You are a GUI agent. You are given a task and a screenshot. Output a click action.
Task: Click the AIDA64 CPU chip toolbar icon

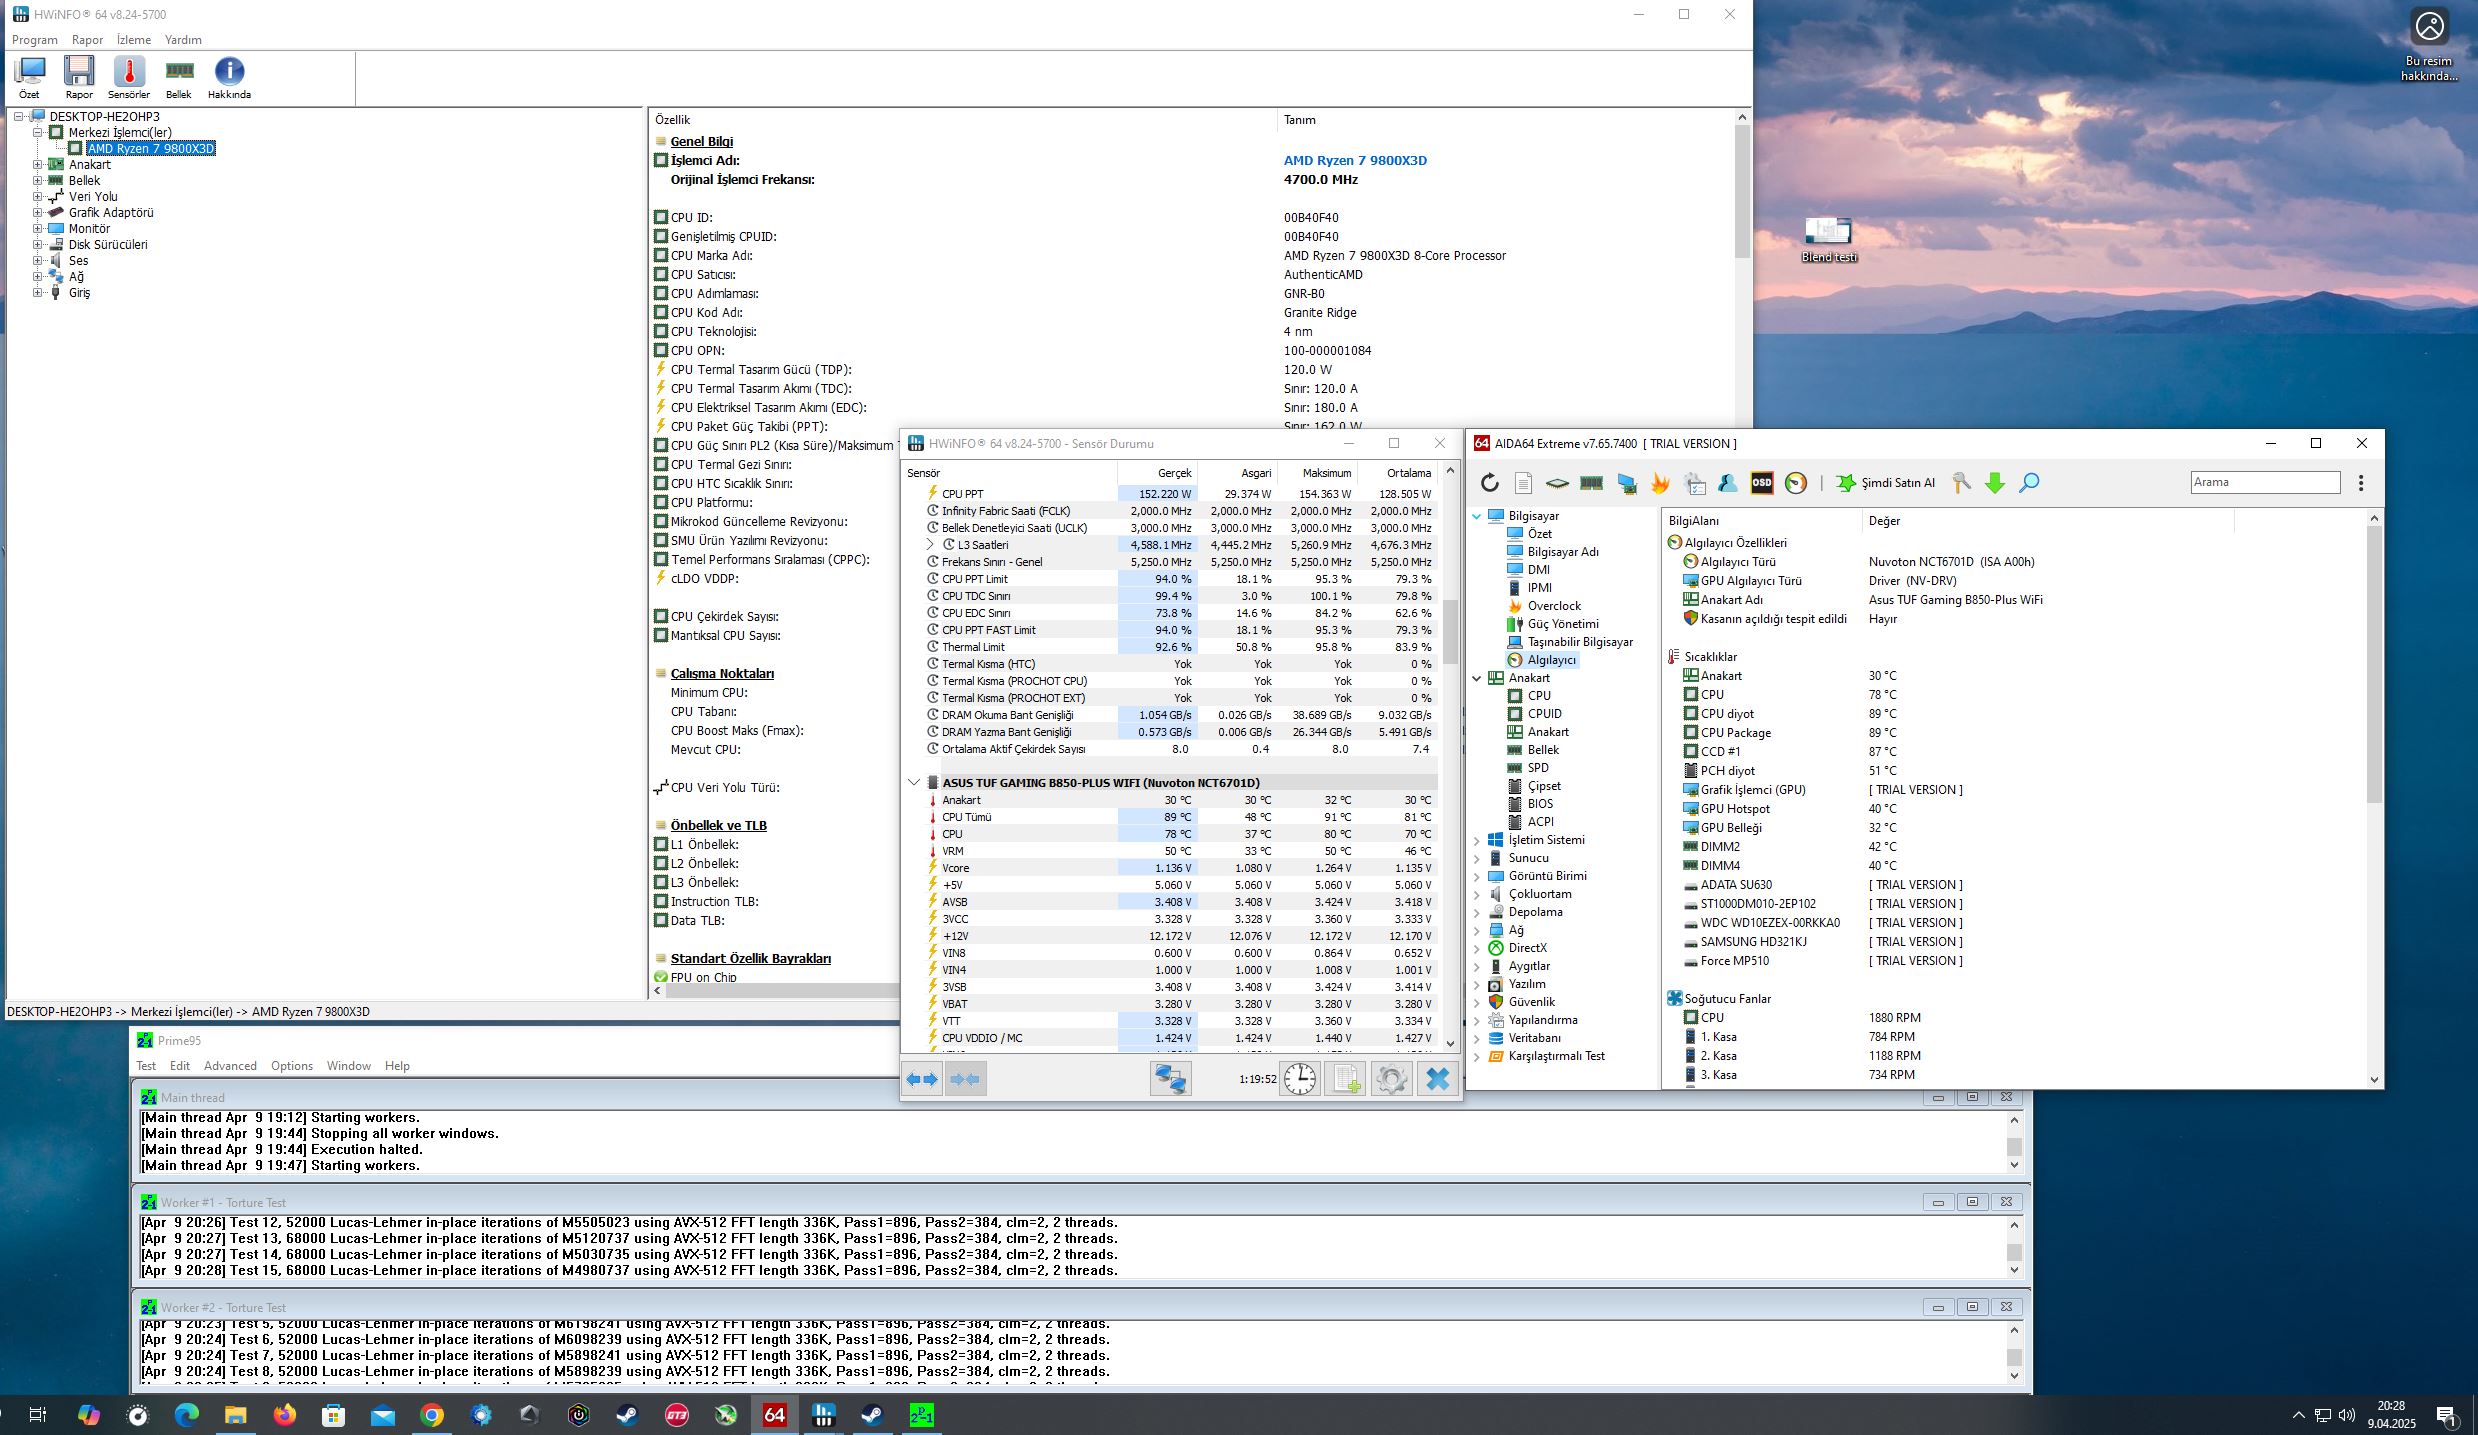pos(1557,483)
